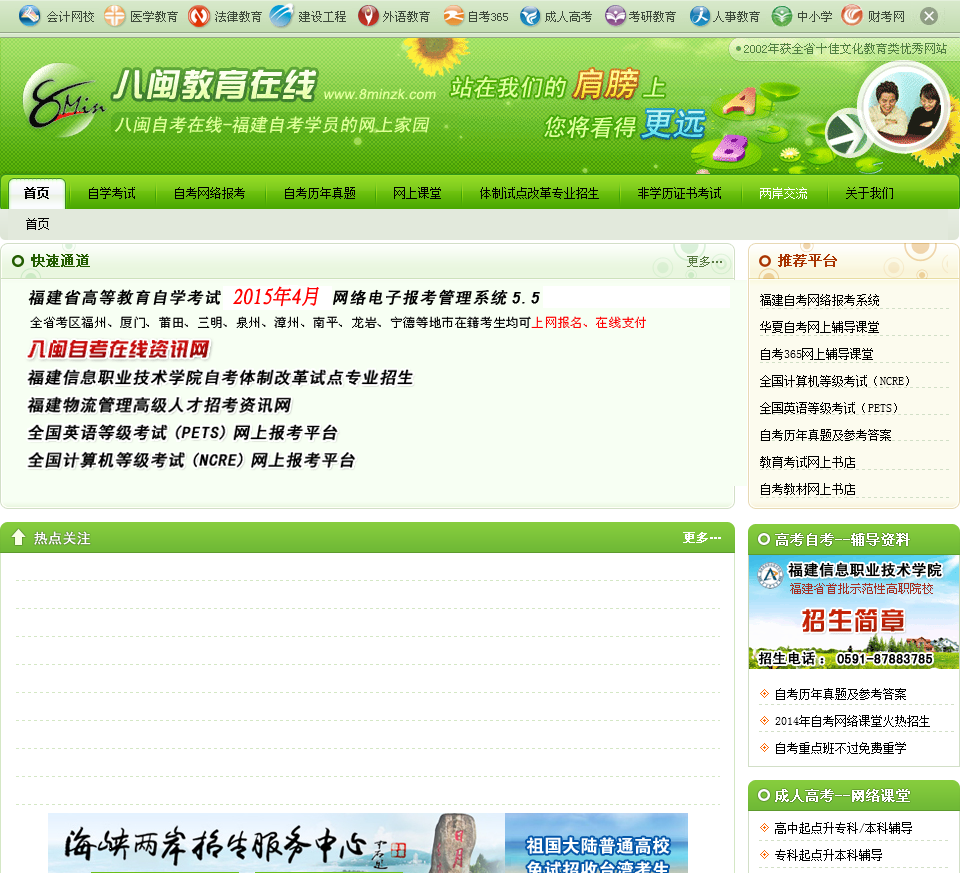Open 全国英语等级考试 (PETS) 网上报考平台
The width and height of the screenshot is (960, 873).
coord(182,433)
